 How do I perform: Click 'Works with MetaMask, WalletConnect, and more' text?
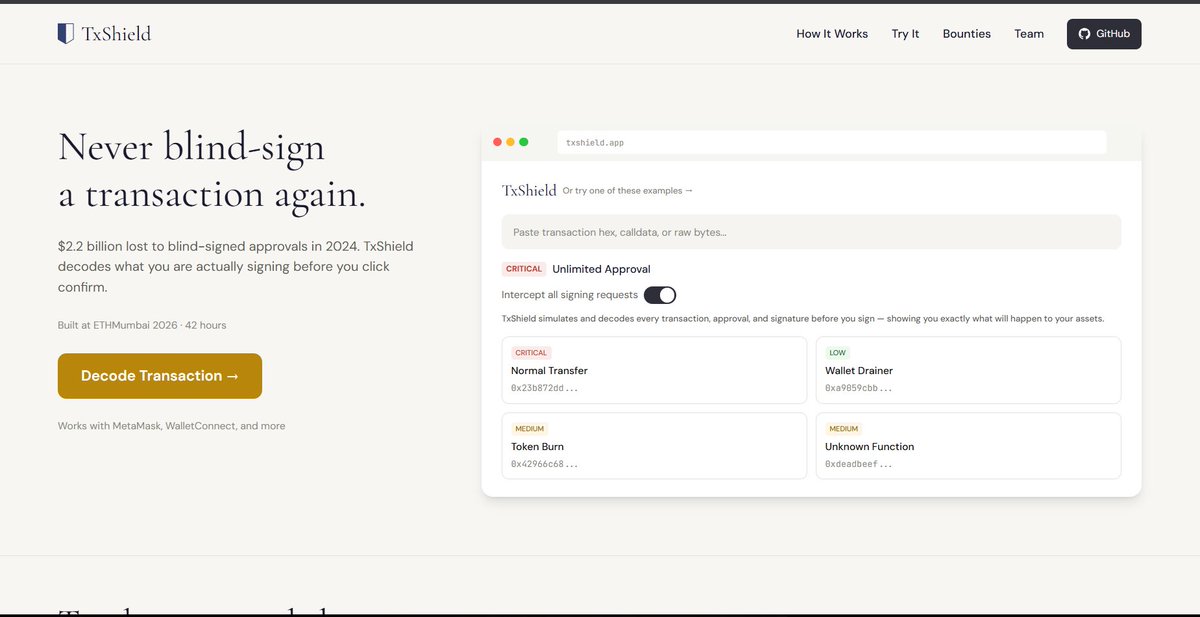coord(171,426)
